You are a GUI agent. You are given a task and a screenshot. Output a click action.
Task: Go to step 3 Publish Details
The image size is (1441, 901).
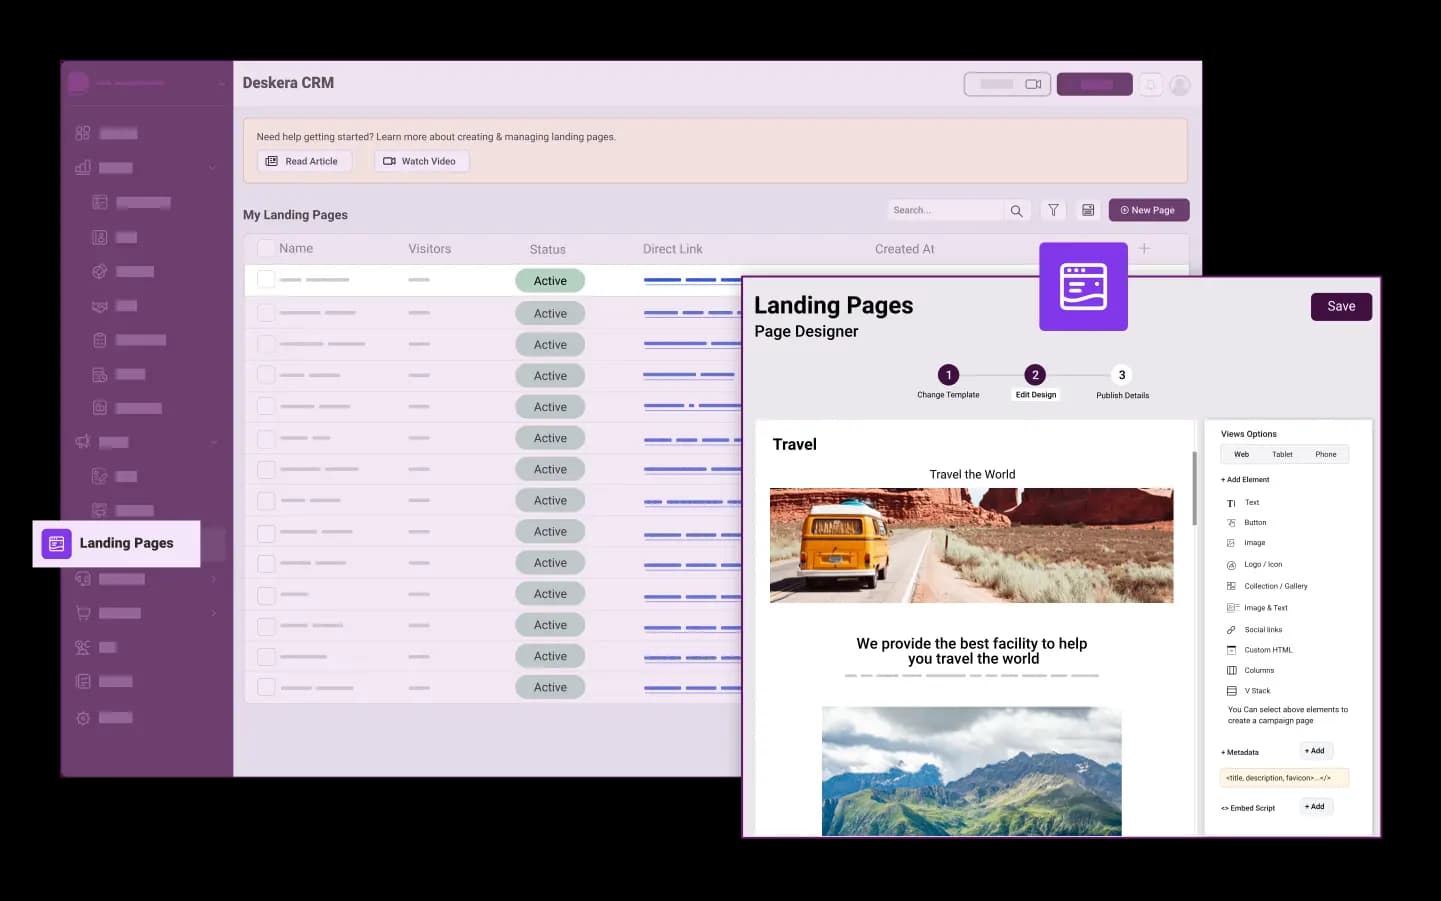(1122, 381)
